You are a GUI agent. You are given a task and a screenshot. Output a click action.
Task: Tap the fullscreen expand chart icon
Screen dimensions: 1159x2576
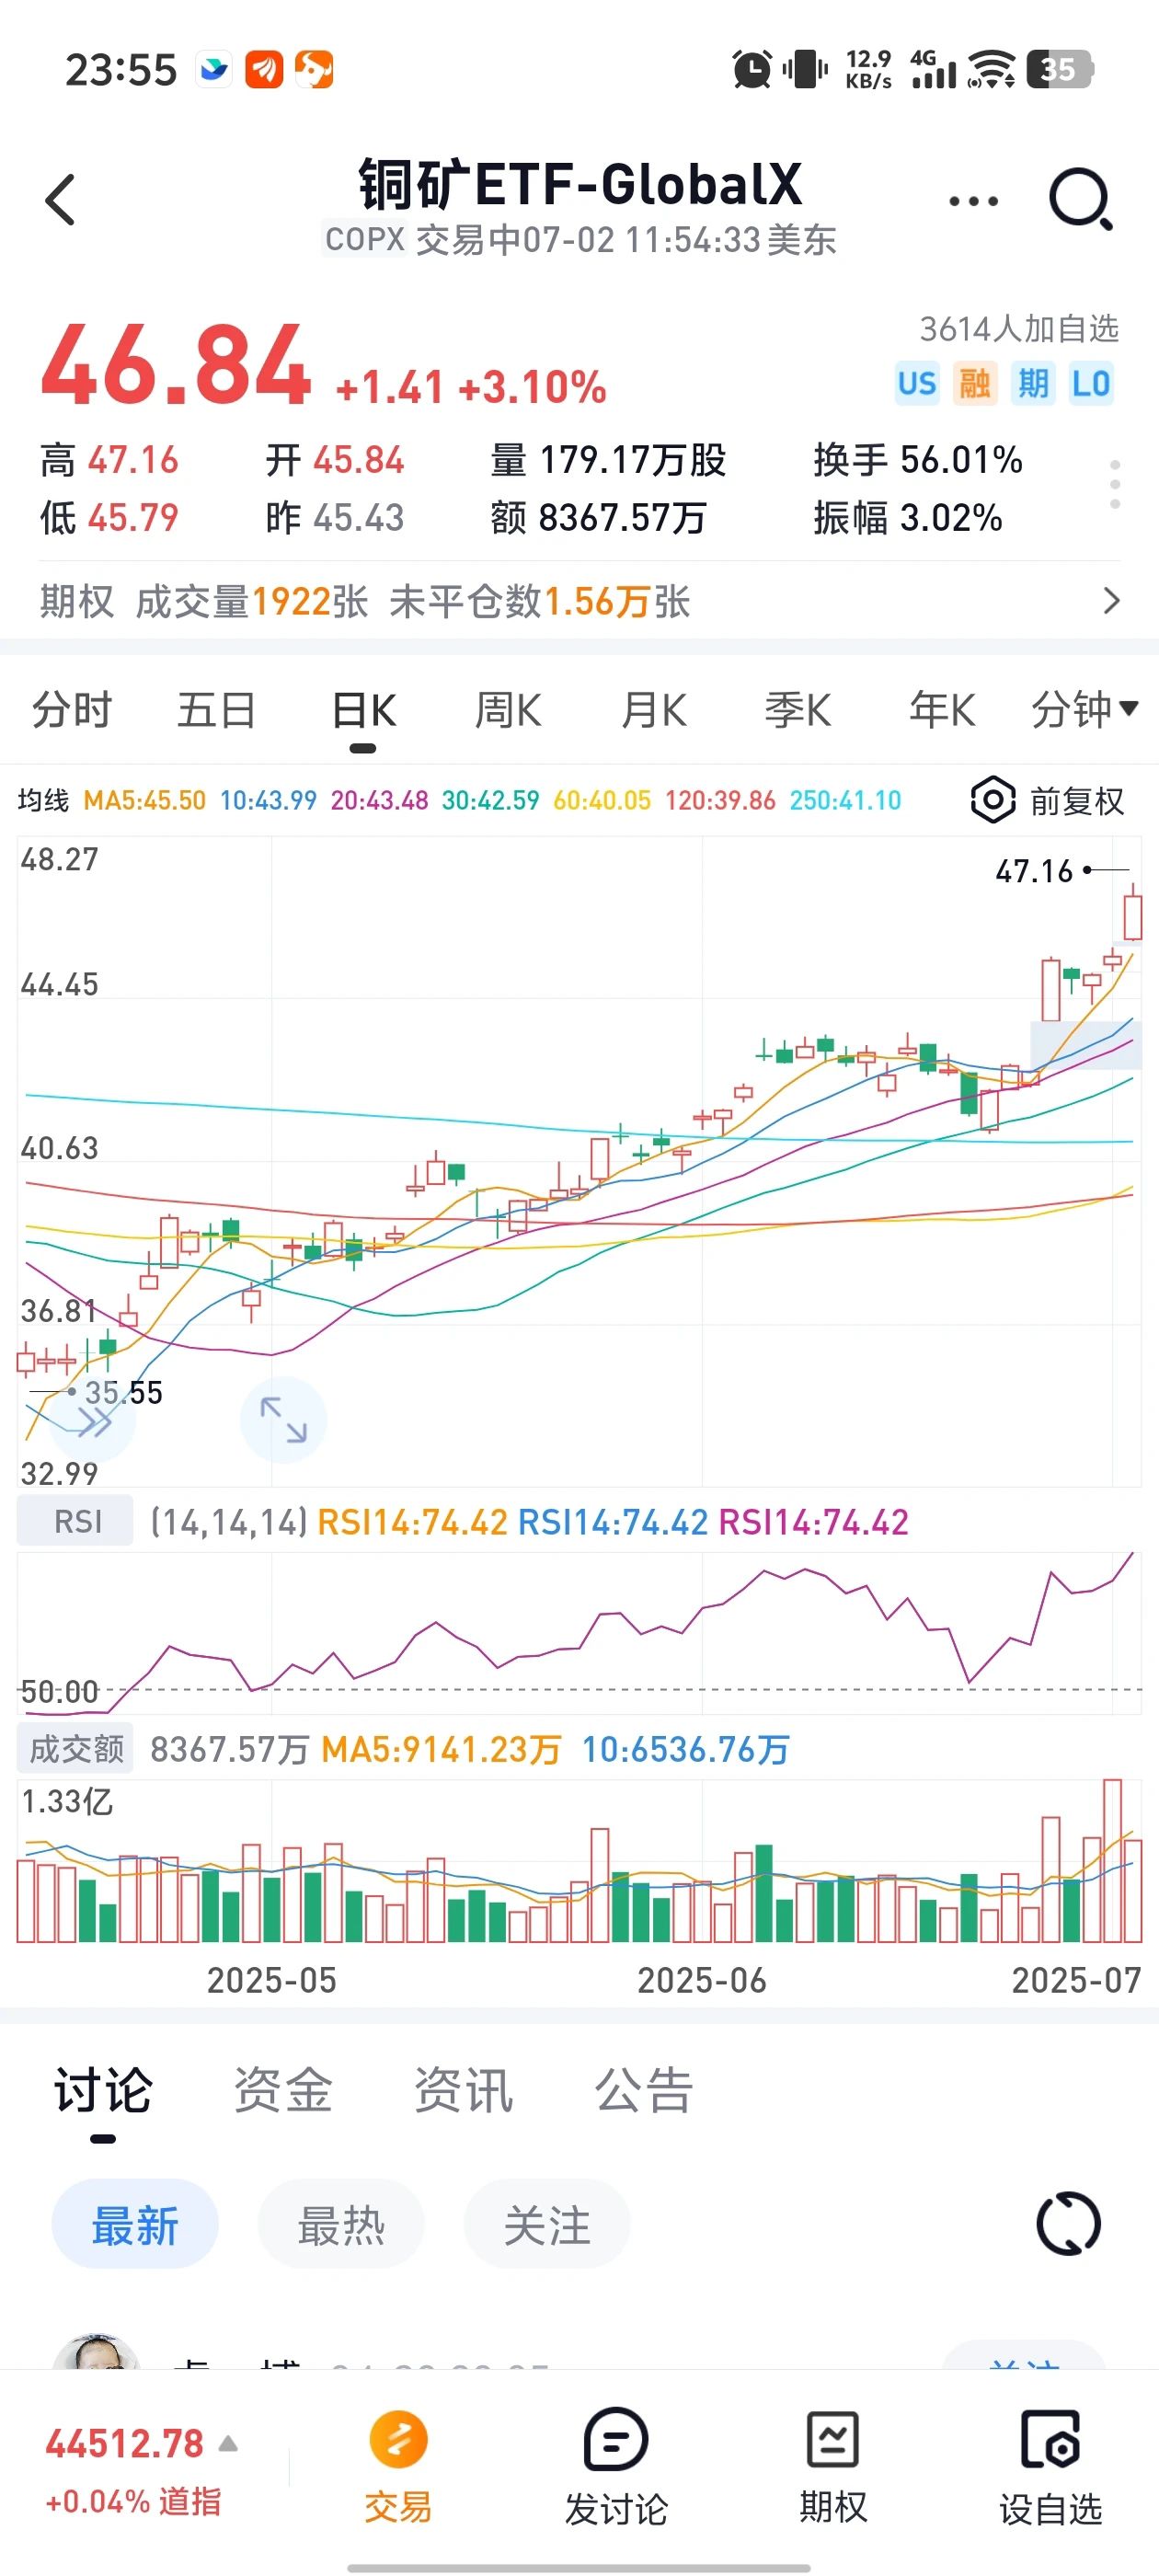click(283, 1420)
